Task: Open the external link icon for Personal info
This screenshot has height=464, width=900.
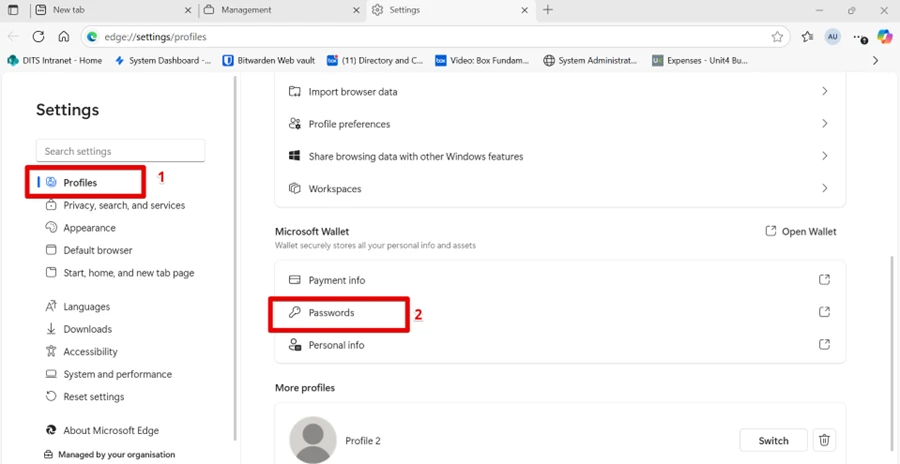Action: coord(824,345)
